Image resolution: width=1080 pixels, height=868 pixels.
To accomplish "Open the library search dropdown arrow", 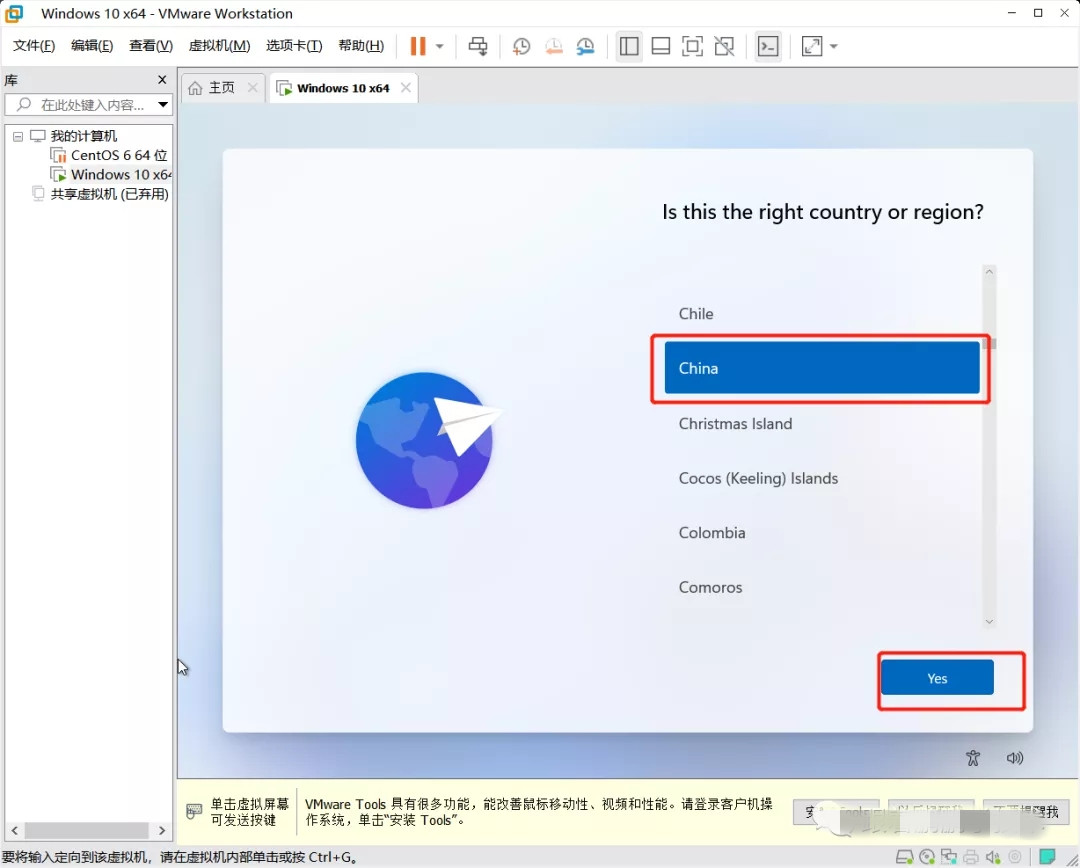I will (x=163, y=105).
